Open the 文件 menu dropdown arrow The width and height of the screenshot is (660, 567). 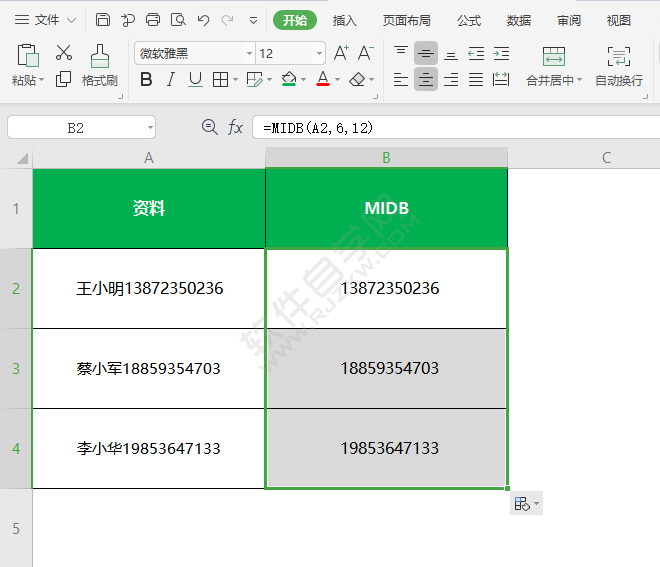point(72,20)
